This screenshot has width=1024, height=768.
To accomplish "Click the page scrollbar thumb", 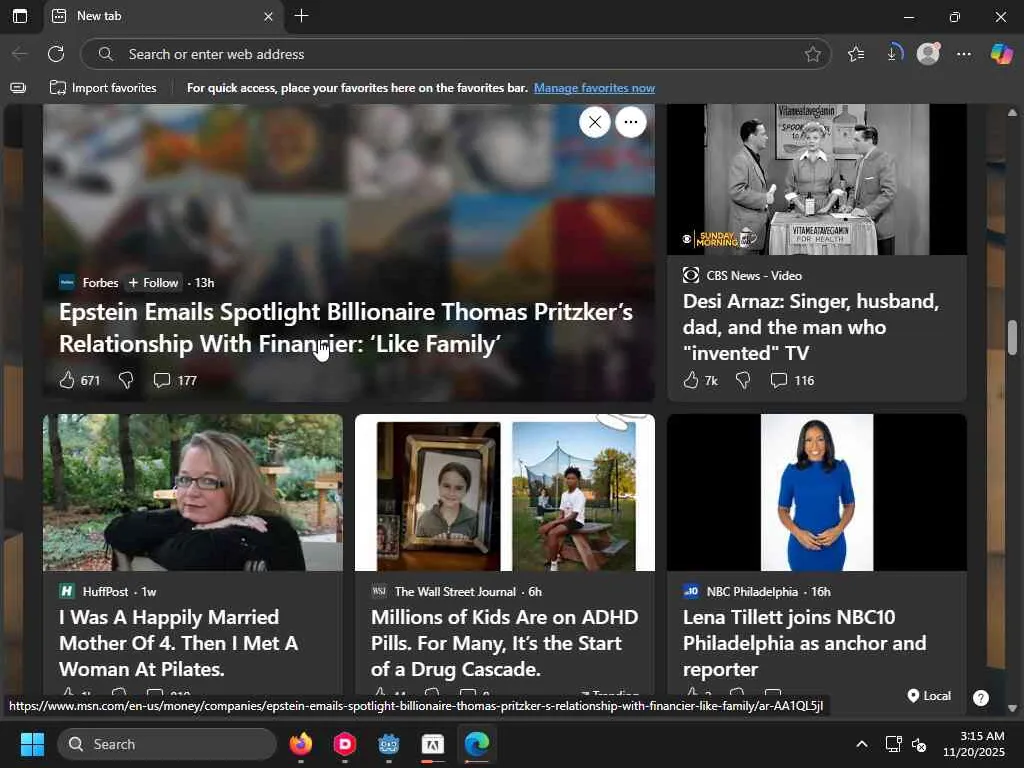I will click(1012, 337).
